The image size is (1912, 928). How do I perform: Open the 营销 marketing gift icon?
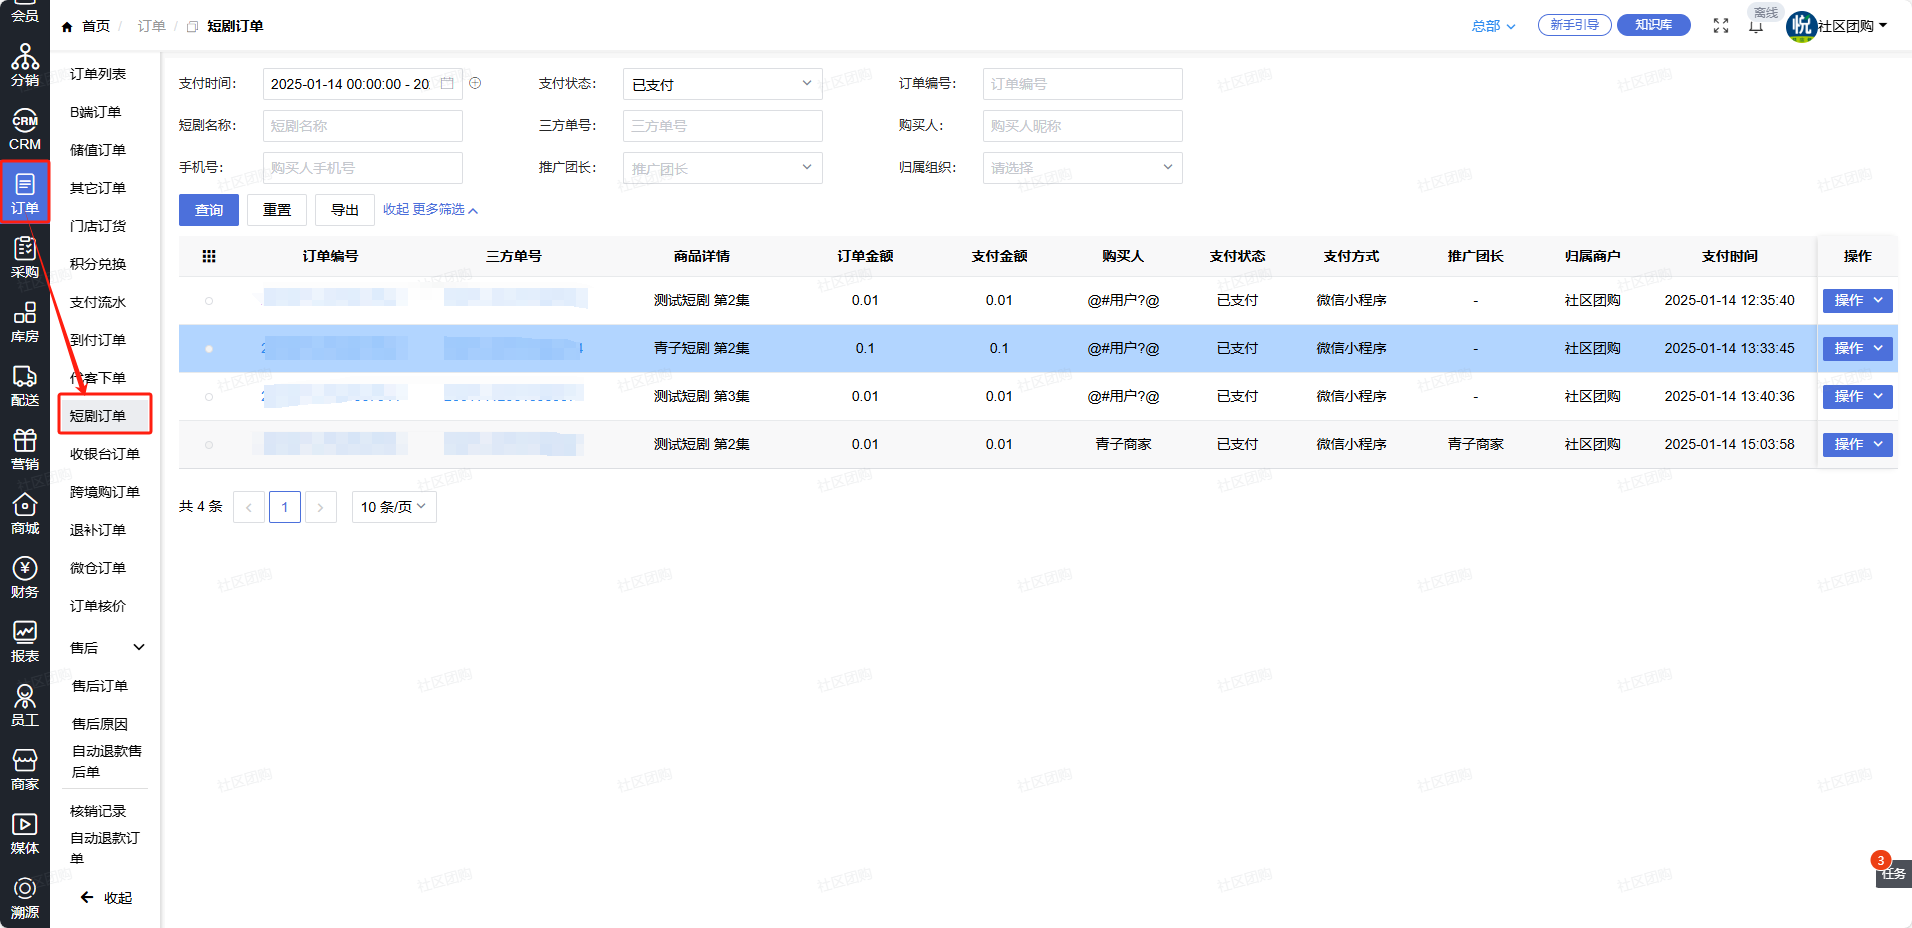[25, 449]
